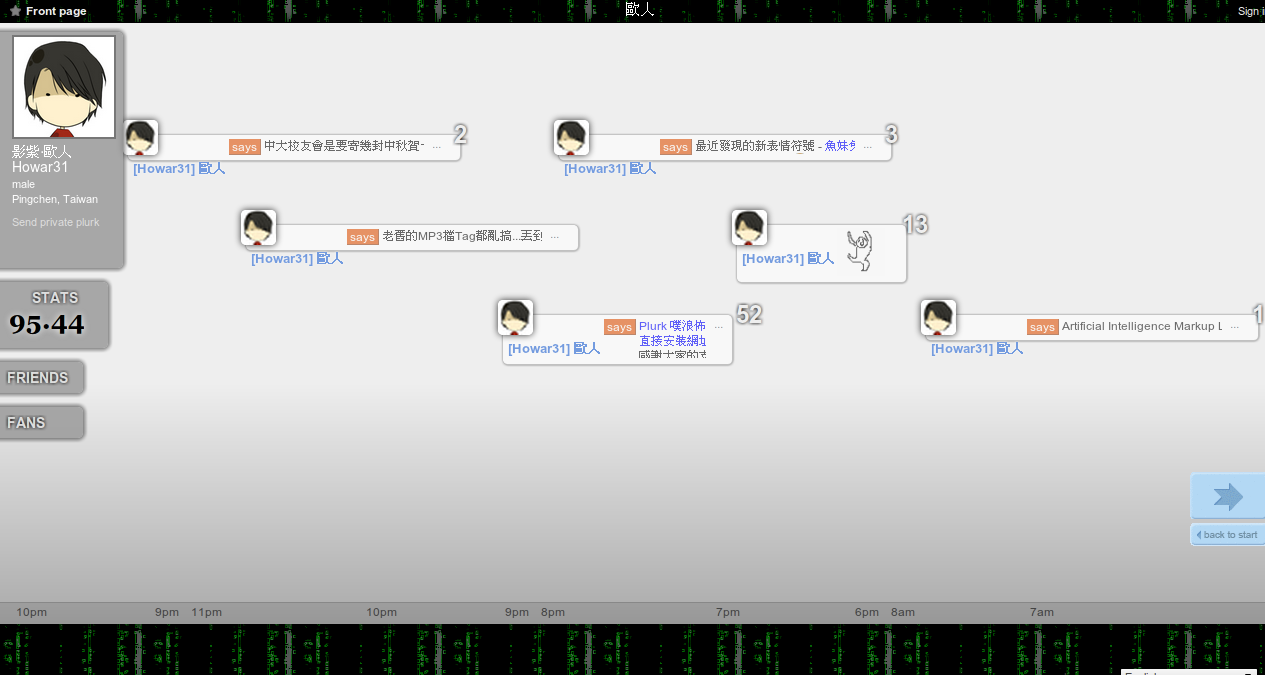Click avatar on the 中大校友會 plurk
Image resolution: width=1265 pixels, height=675 pixels.
click(x=141, y=138)
